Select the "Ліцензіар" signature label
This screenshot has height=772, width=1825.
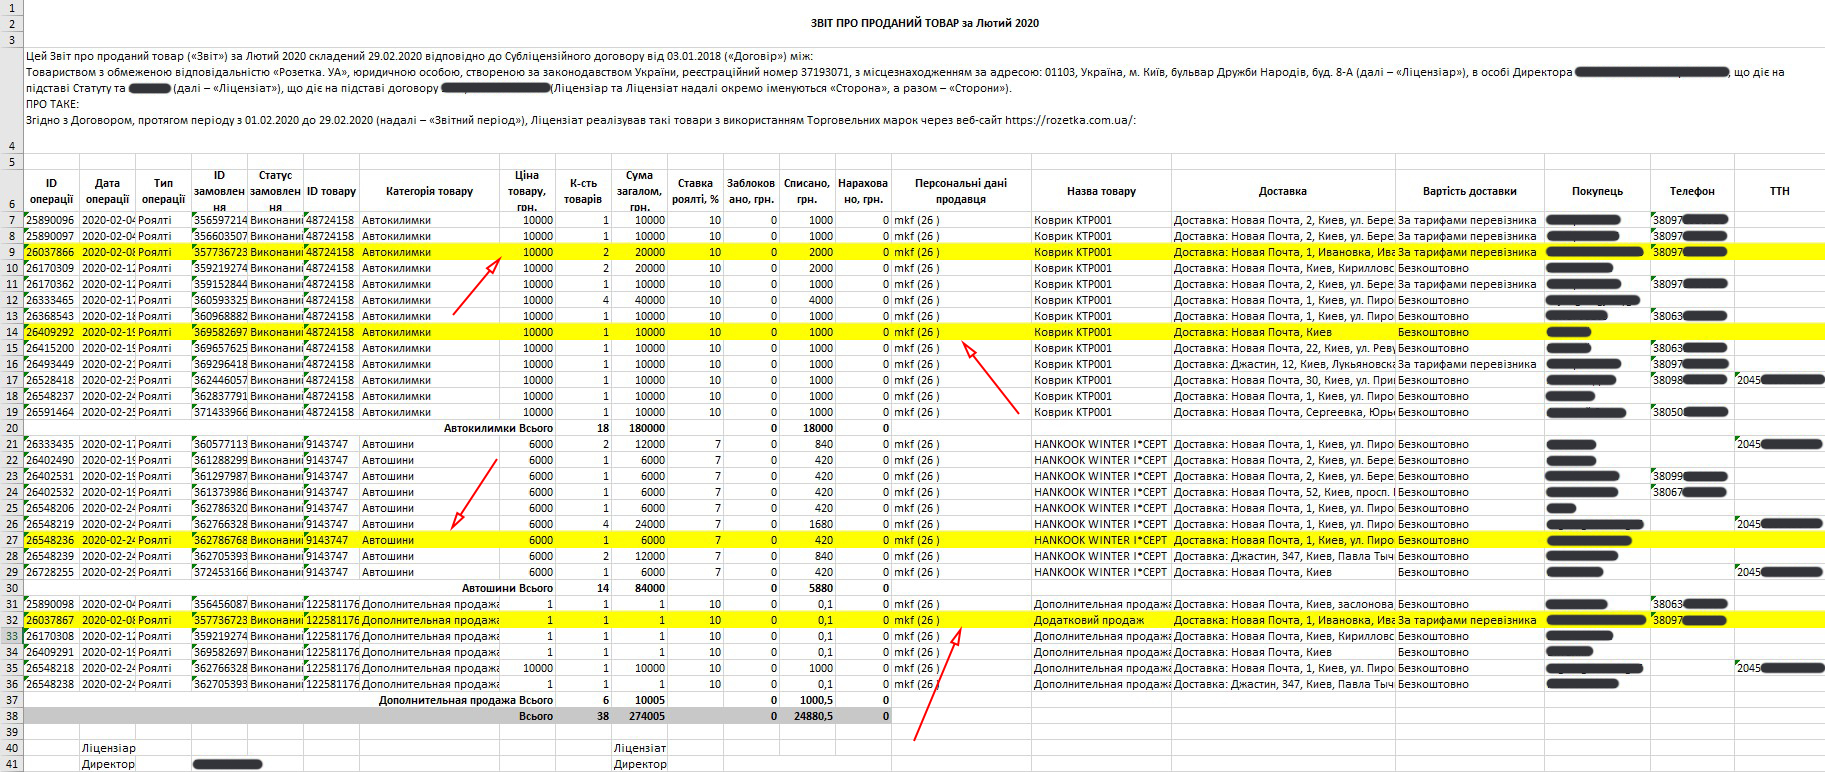pyautogui.click(x=108, y=748)
